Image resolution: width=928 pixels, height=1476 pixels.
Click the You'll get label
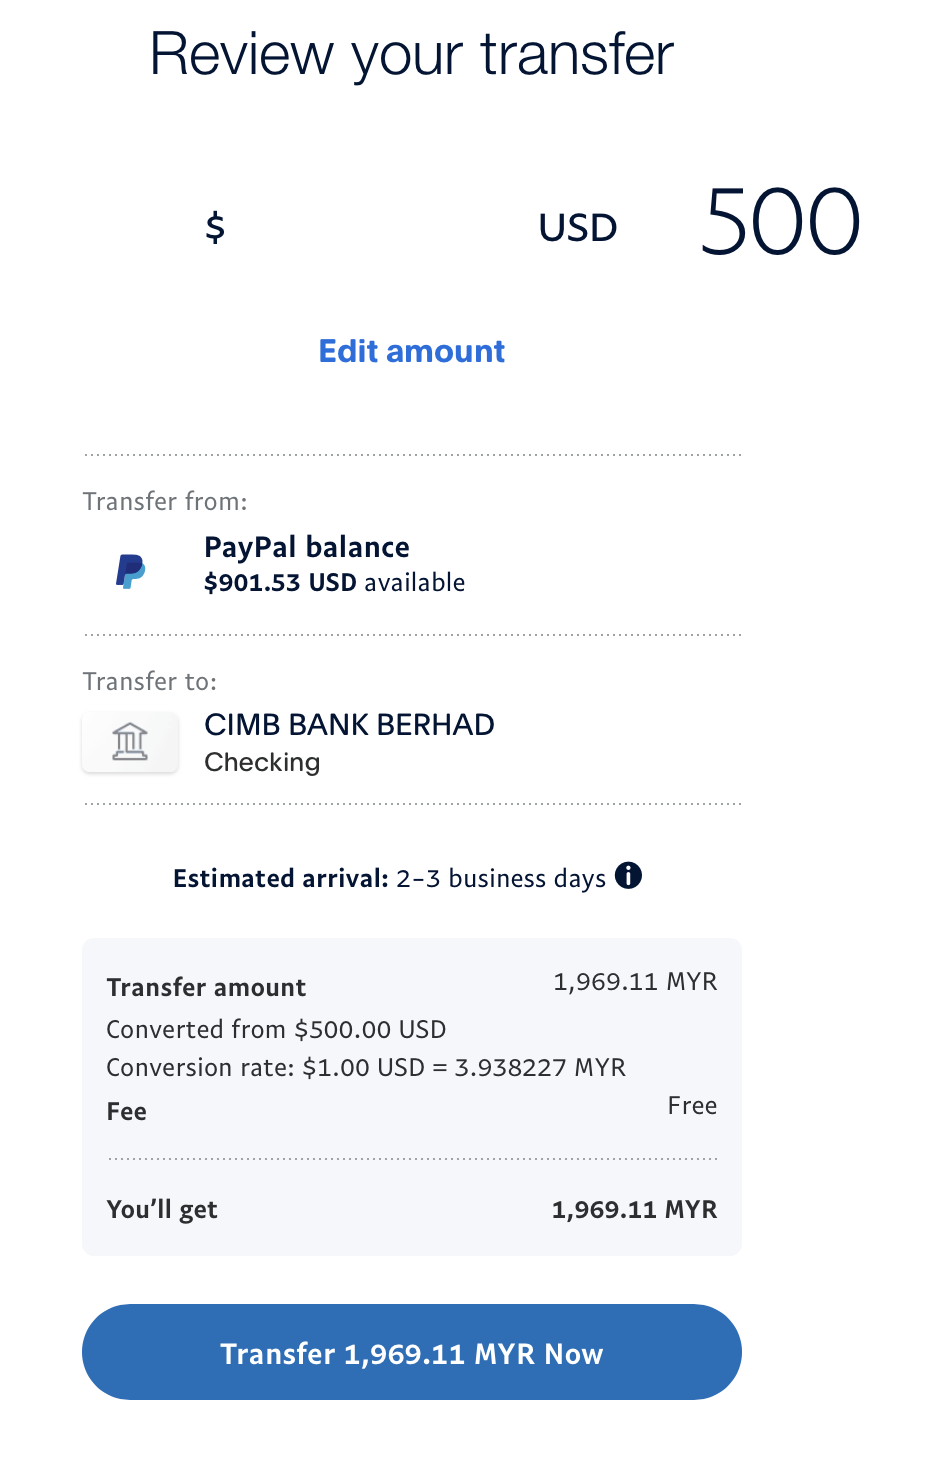coord(162,1209)
